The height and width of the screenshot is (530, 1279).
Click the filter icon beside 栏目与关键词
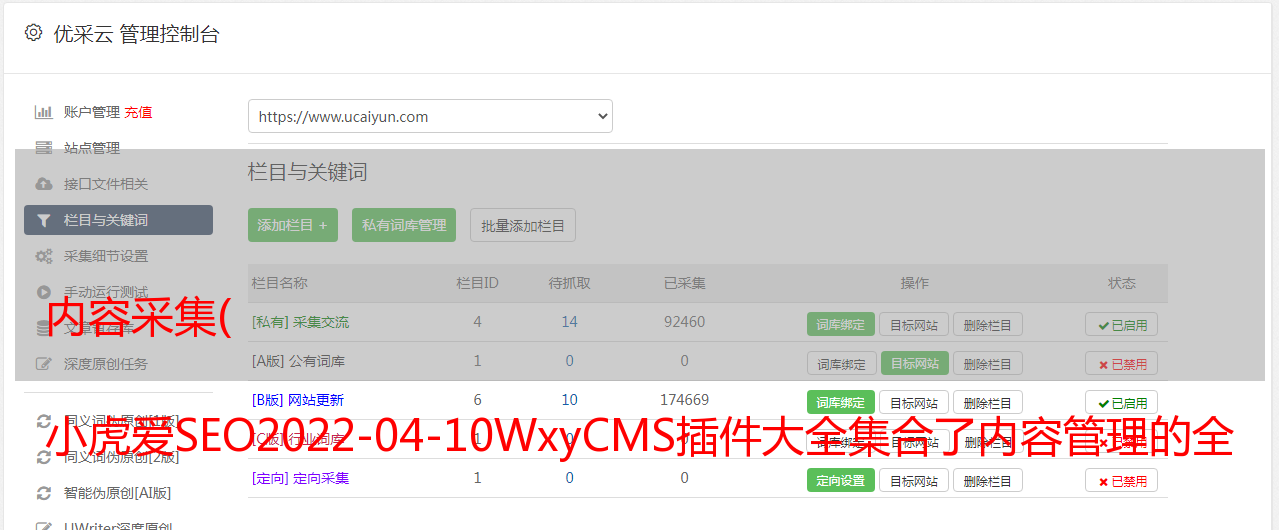[44, 220]
